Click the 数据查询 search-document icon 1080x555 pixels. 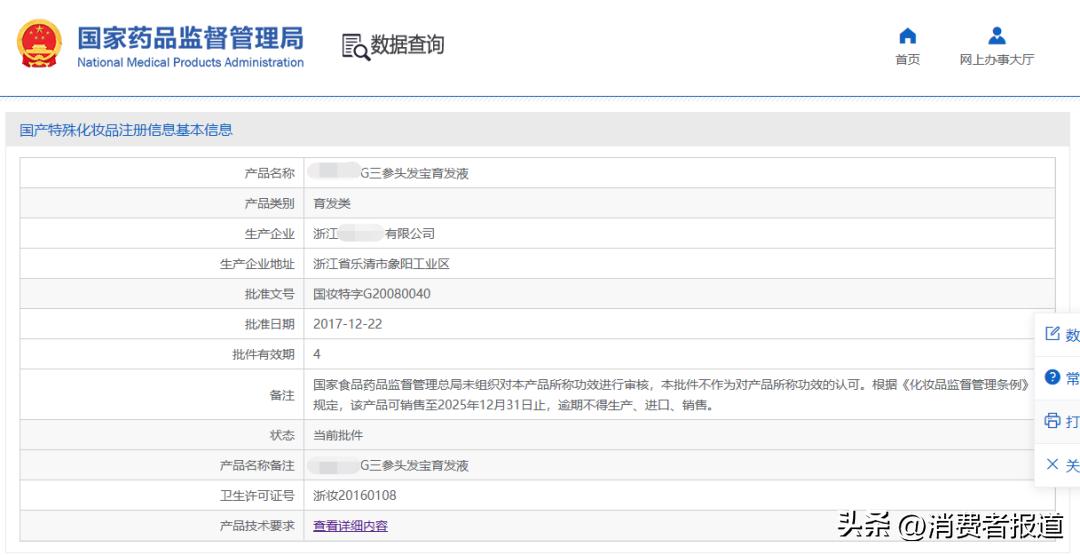tap(355, 46)
